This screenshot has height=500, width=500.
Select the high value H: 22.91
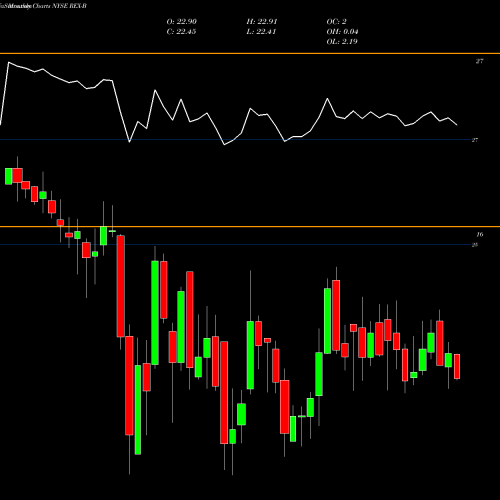262,22
